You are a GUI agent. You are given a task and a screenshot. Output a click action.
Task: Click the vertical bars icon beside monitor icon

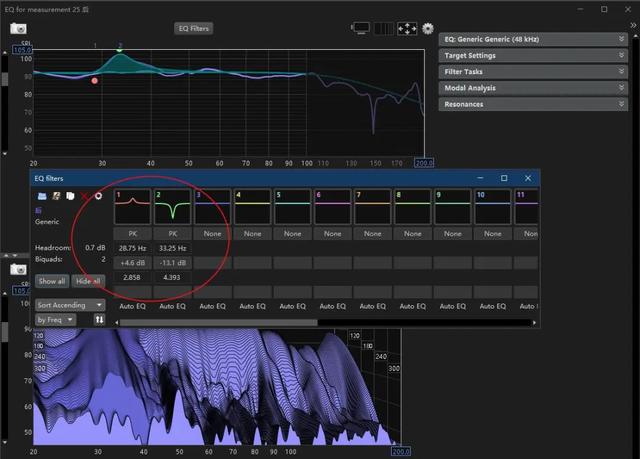[384, 28]
